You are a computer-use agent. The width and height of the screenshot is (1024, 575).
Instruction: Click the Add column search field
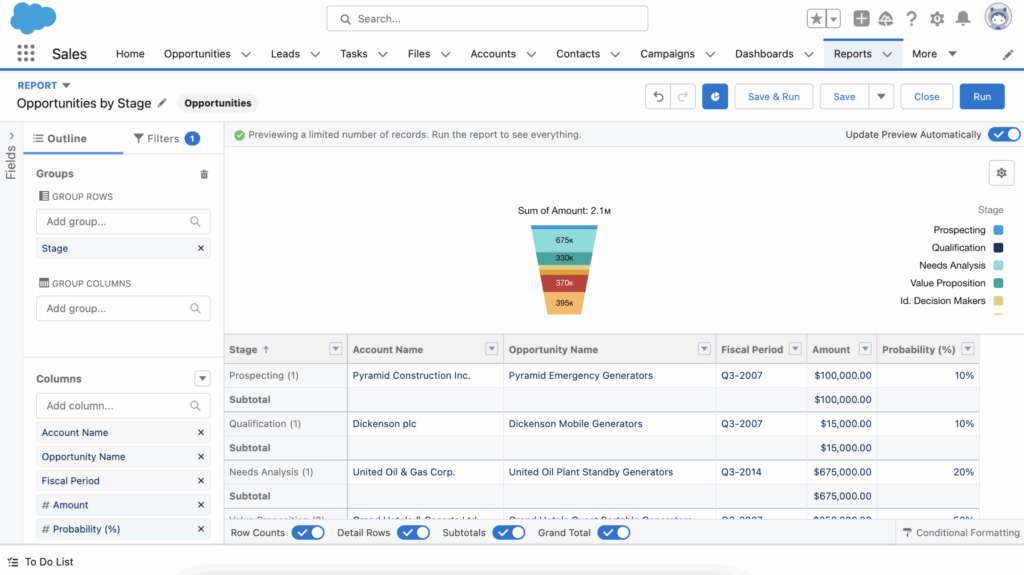click(123, 406)
